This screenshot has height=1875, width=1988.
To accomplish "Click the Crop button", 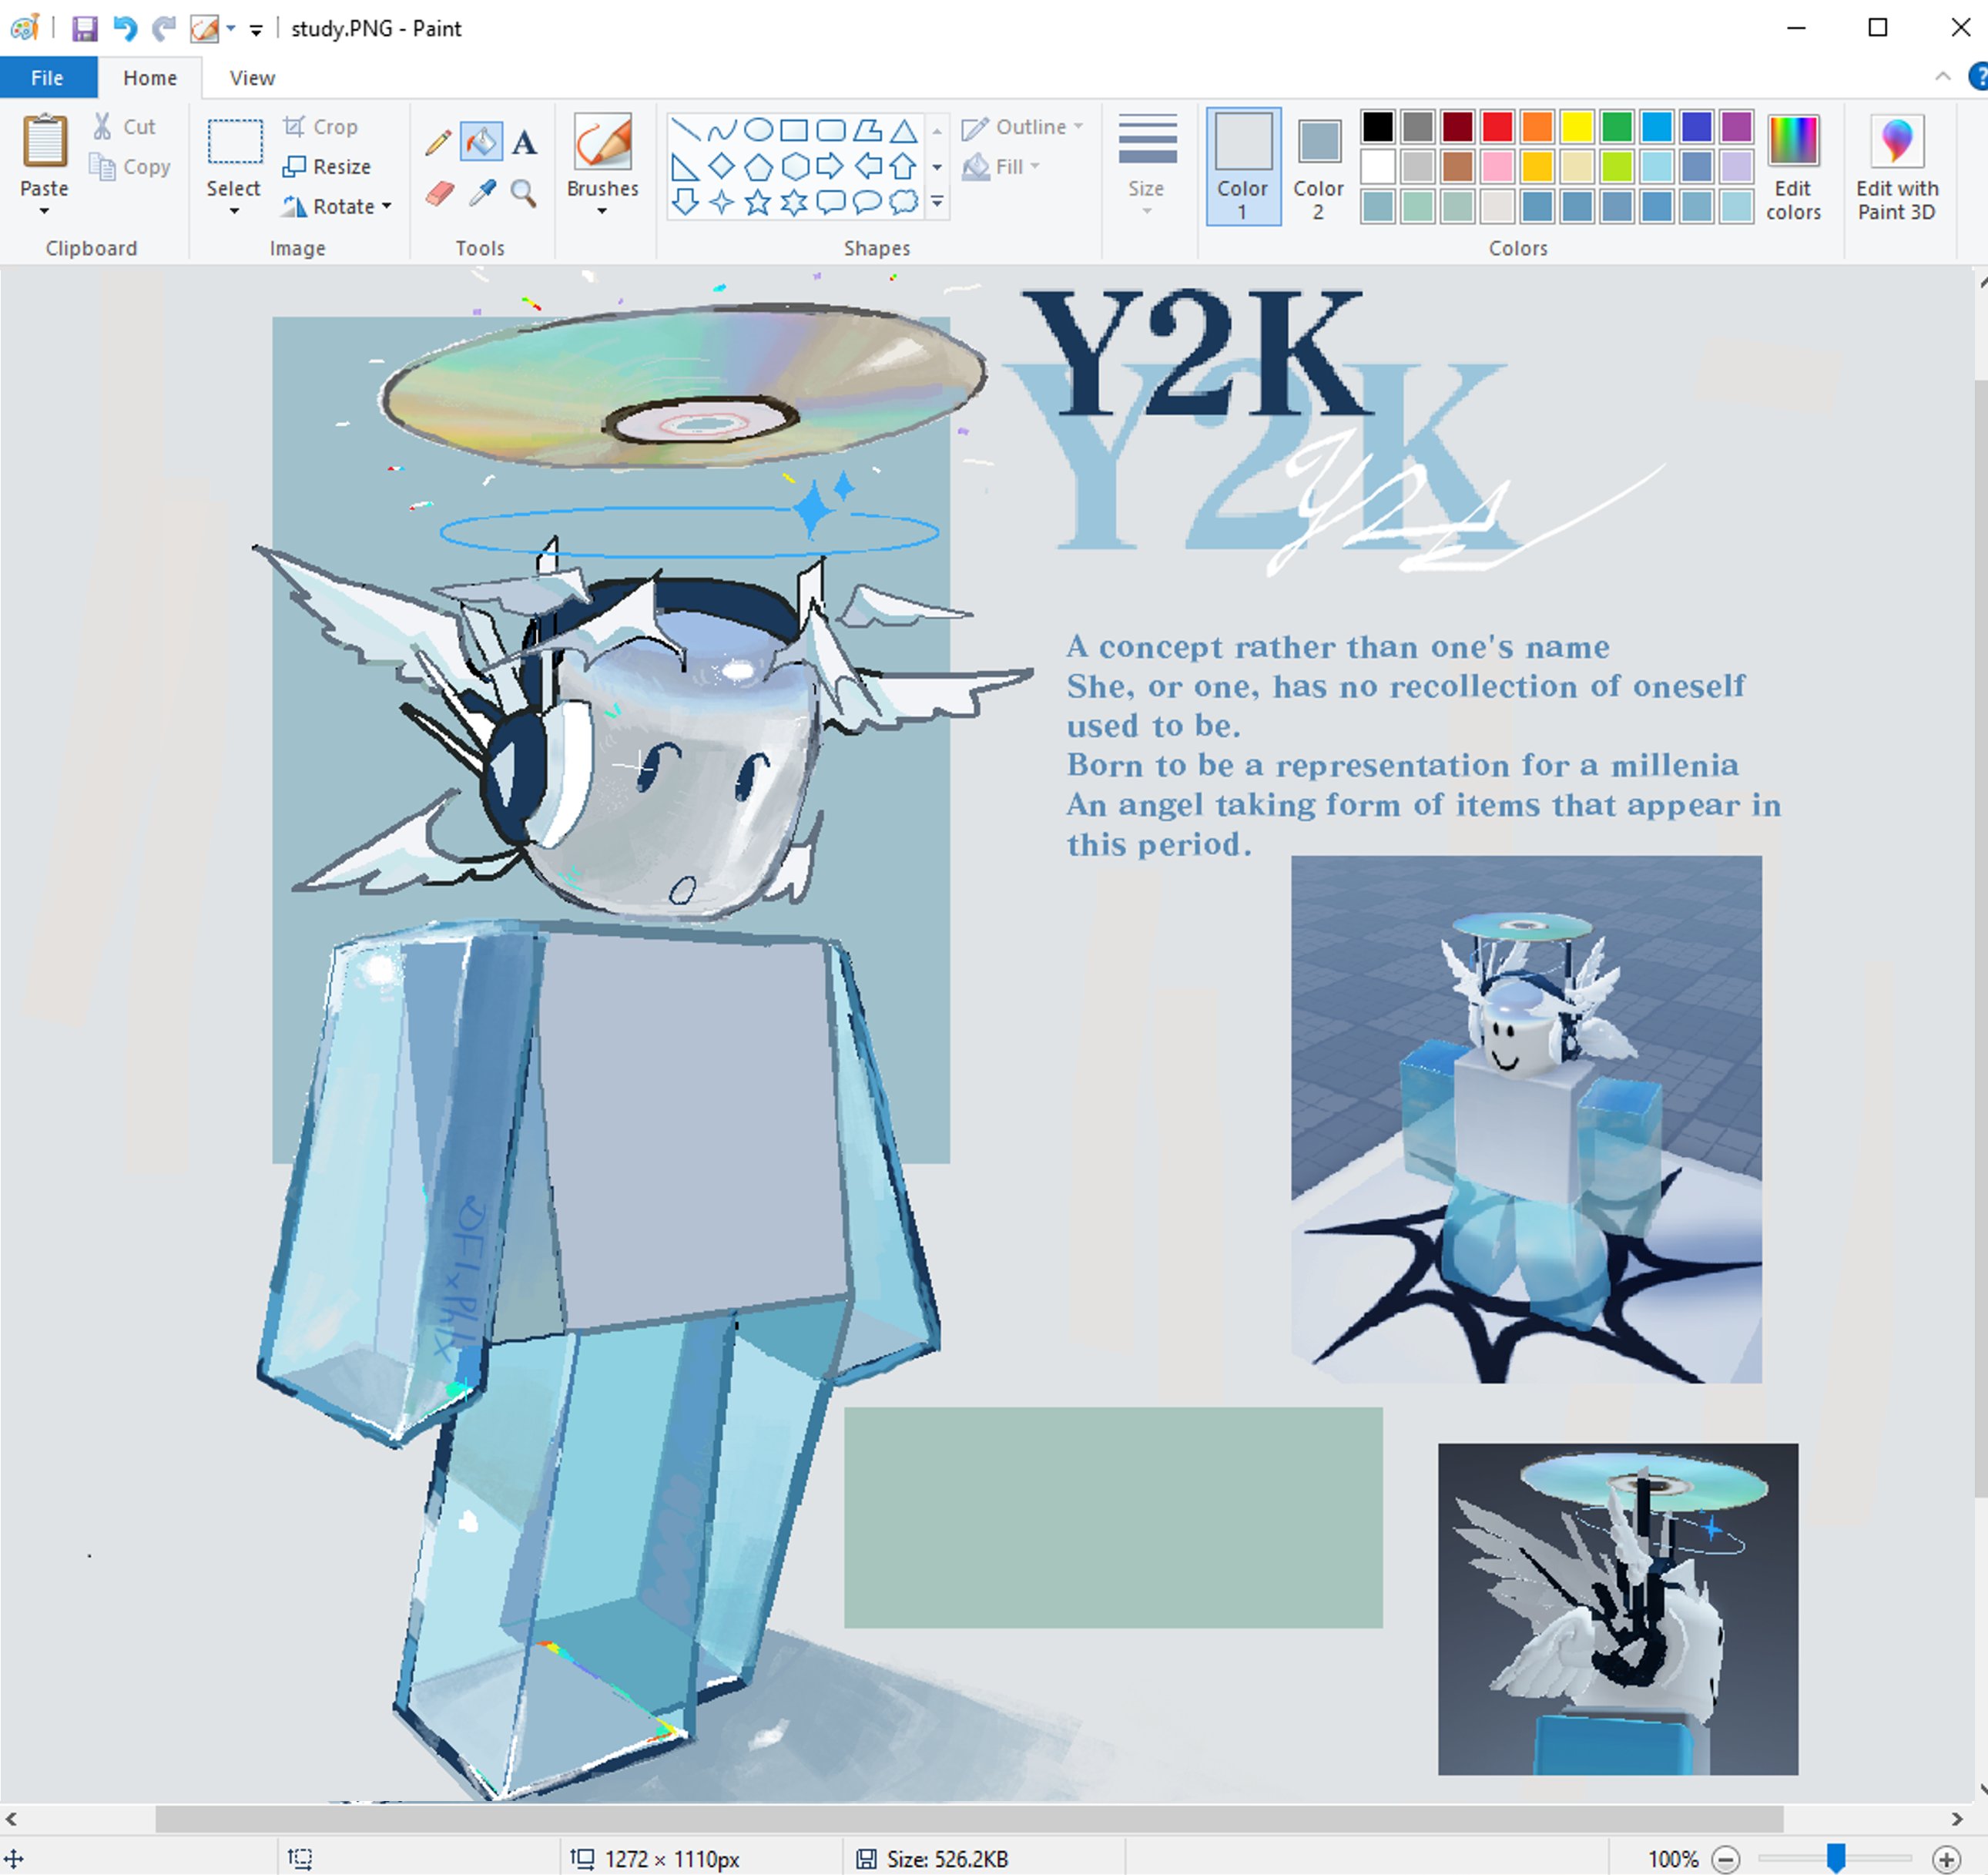I will click(x=321, y=126).
